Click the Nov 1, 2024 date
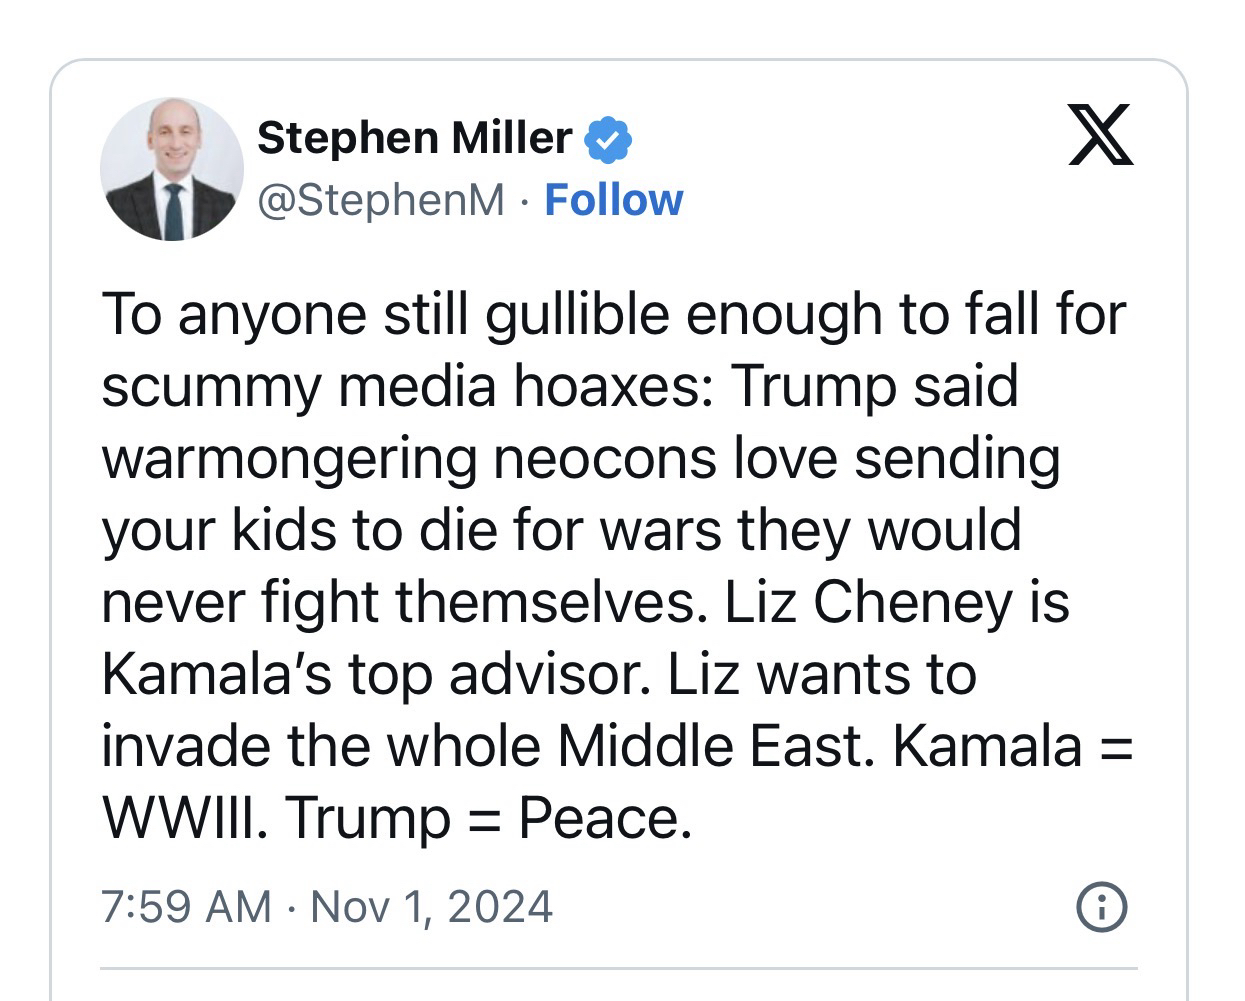1245x1001 pixels. (x=431, y=907)
